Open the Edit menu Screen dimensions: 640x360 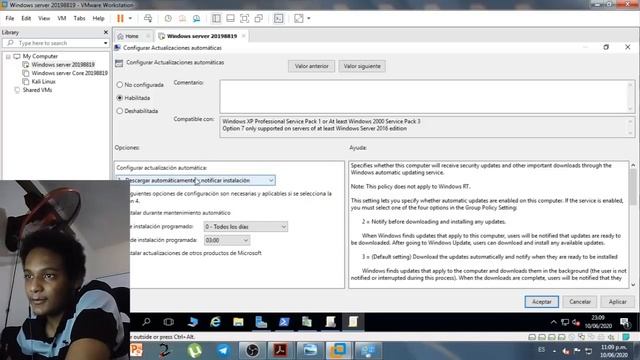click(x=26, y=18)
